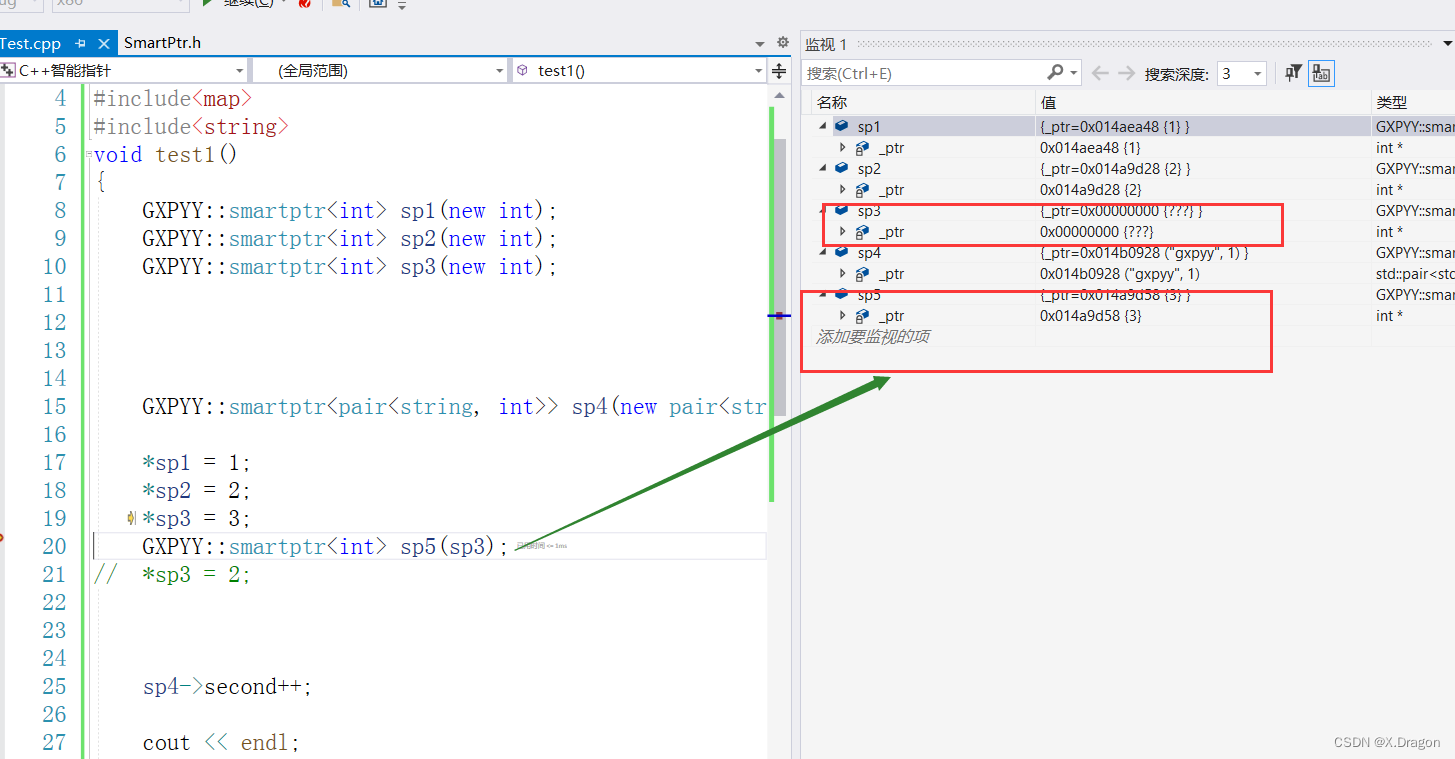Click the 监视 1 panel title

[x=826, y=44]
